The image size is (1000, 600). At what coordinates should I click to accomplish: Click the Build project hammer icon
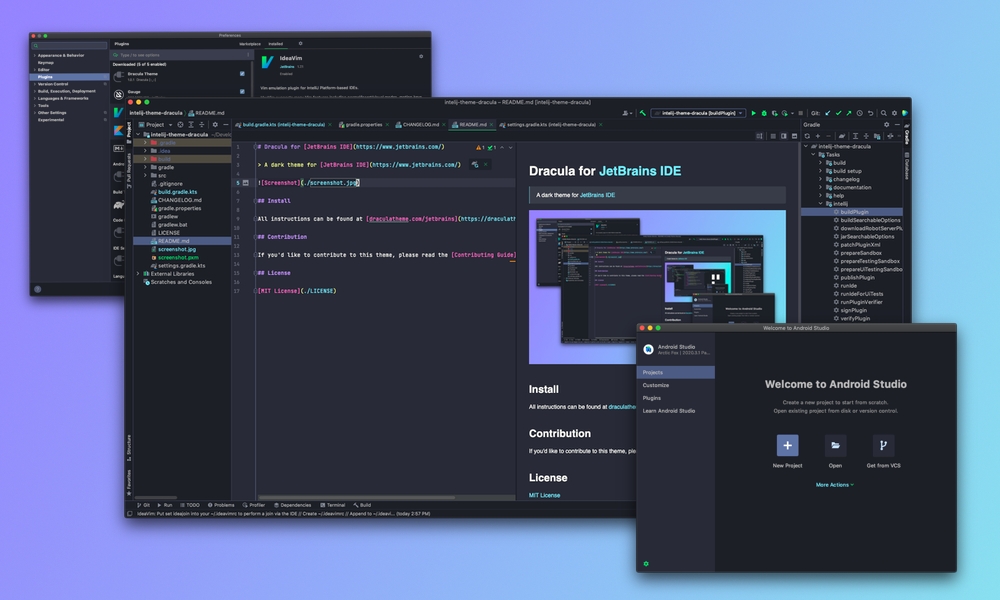click(642, 113)
